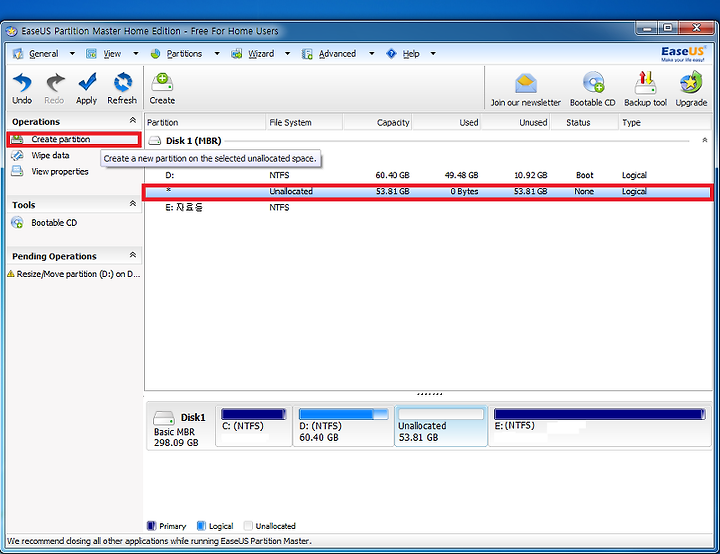Collapse the Operations panel section
The image size is (720, 554).
point(133,120)
